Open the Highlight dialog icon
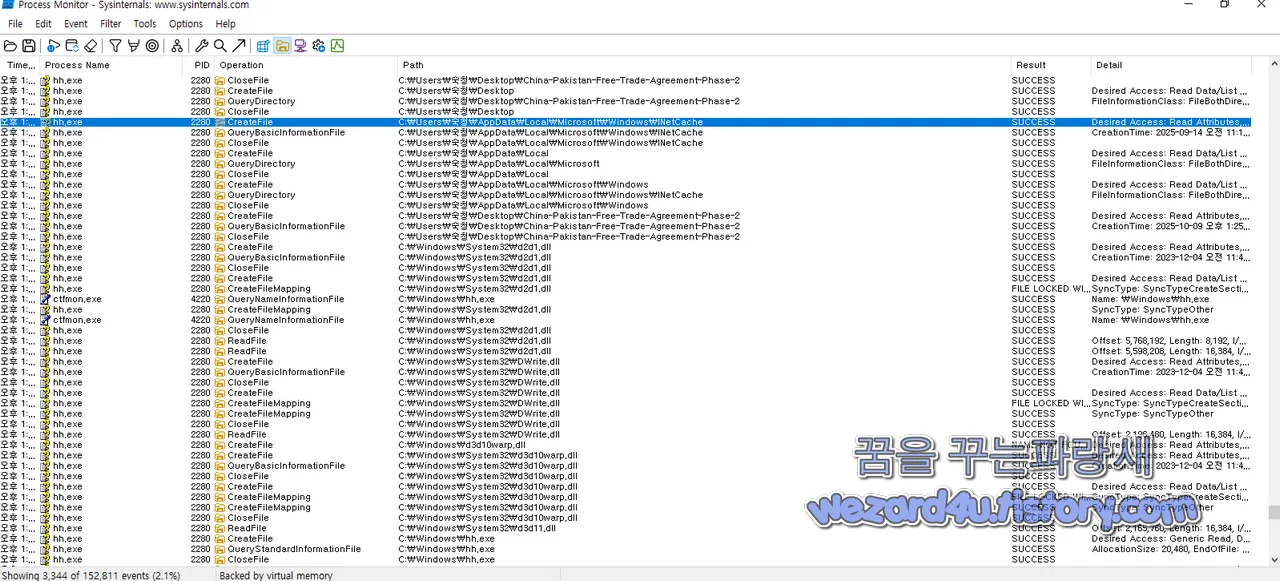The width and height of the screenshot is (1280, 581). click(133, 46)
